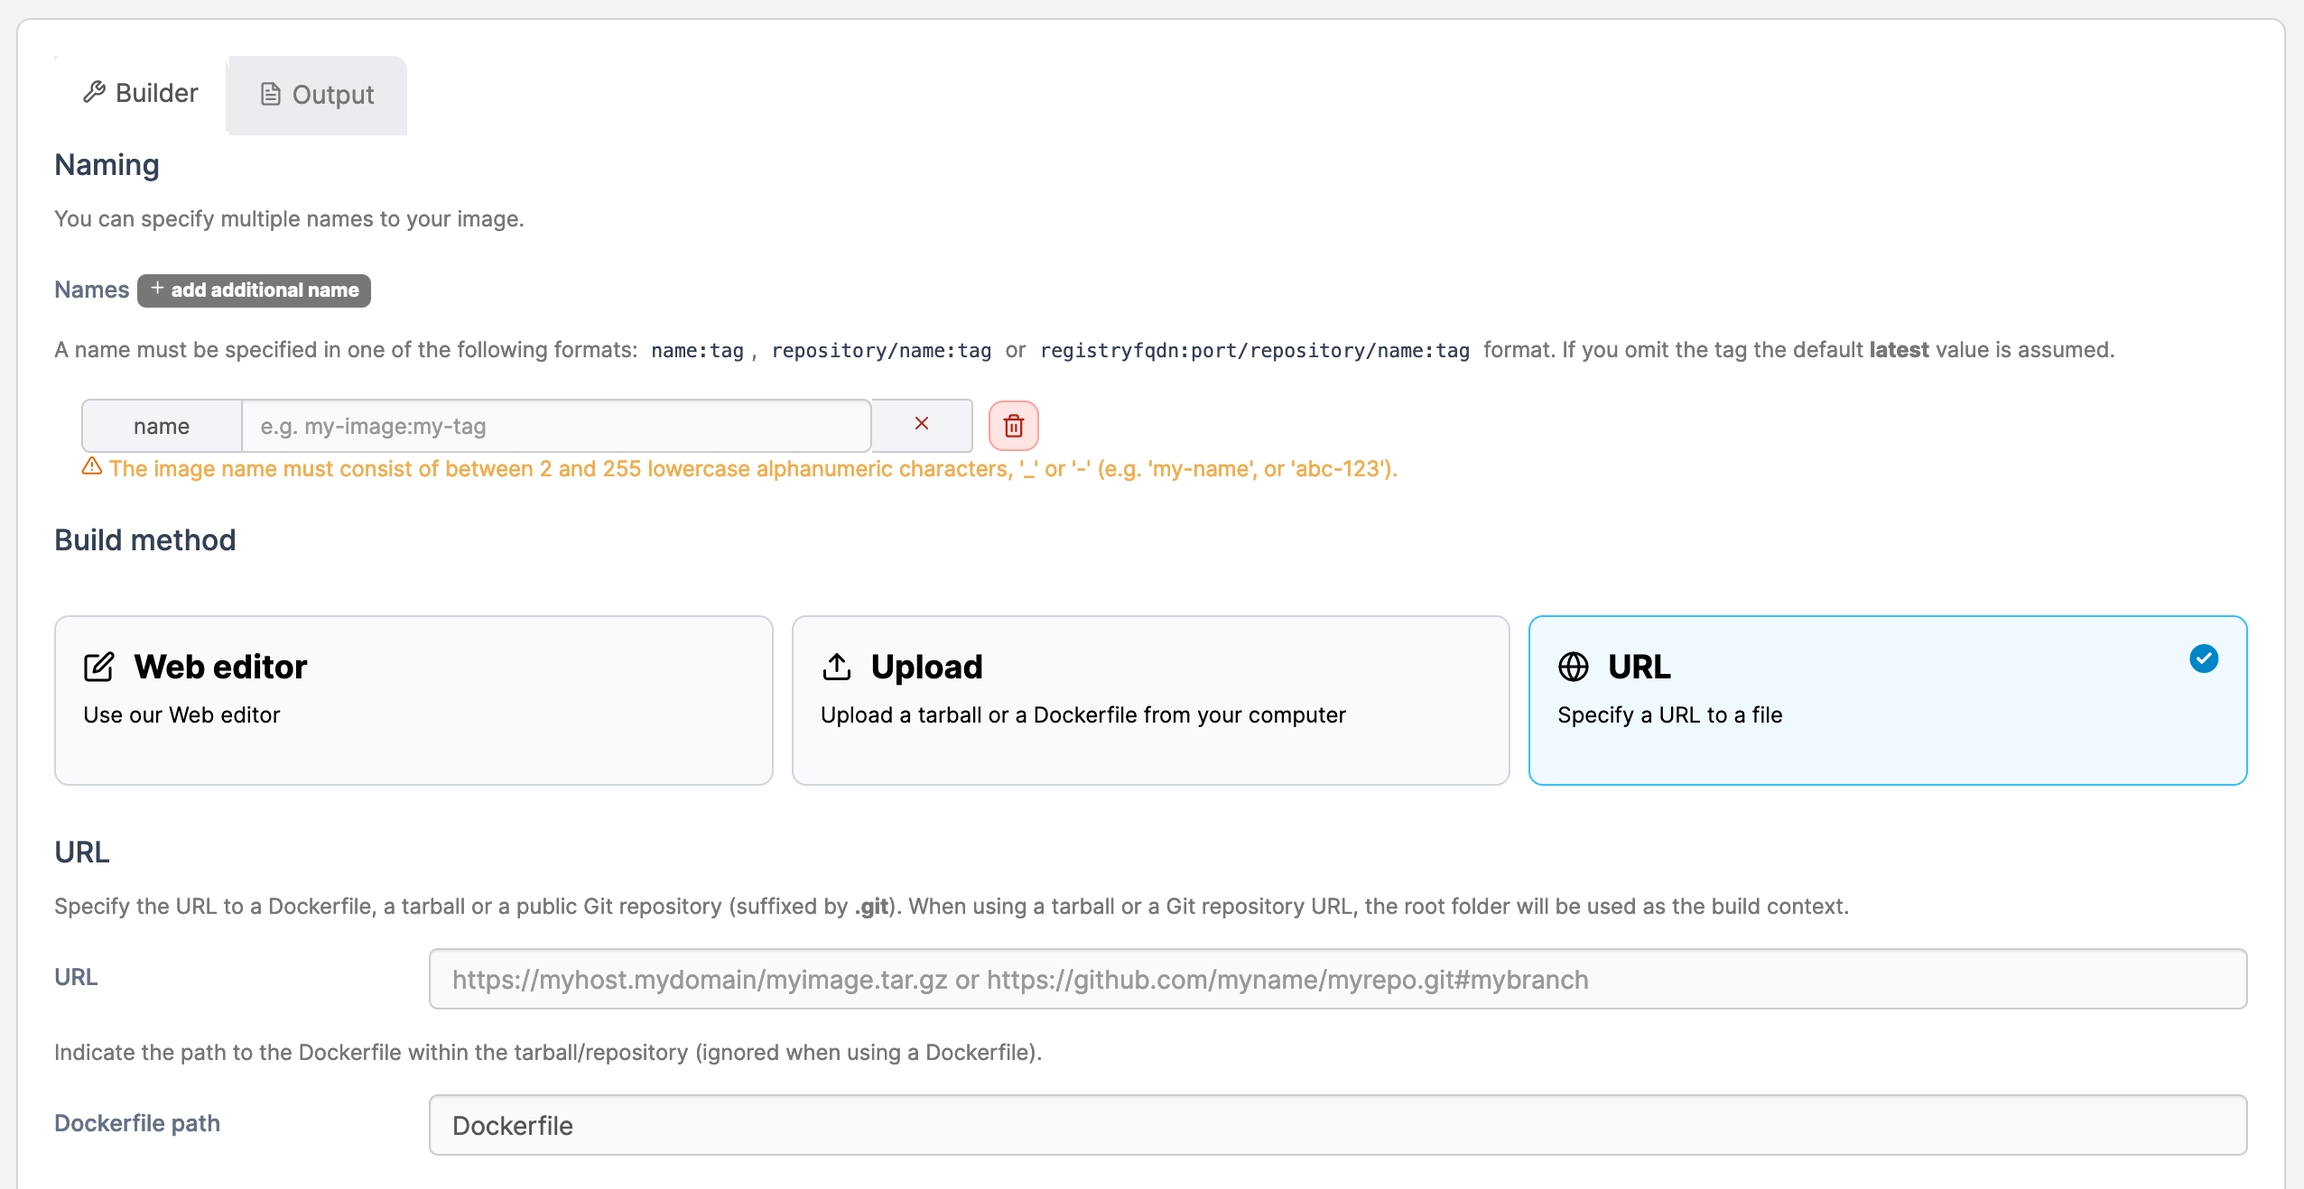2304x1189 pixels.
Task: Focus the image name input field
Action: click(x=556, y=426)
